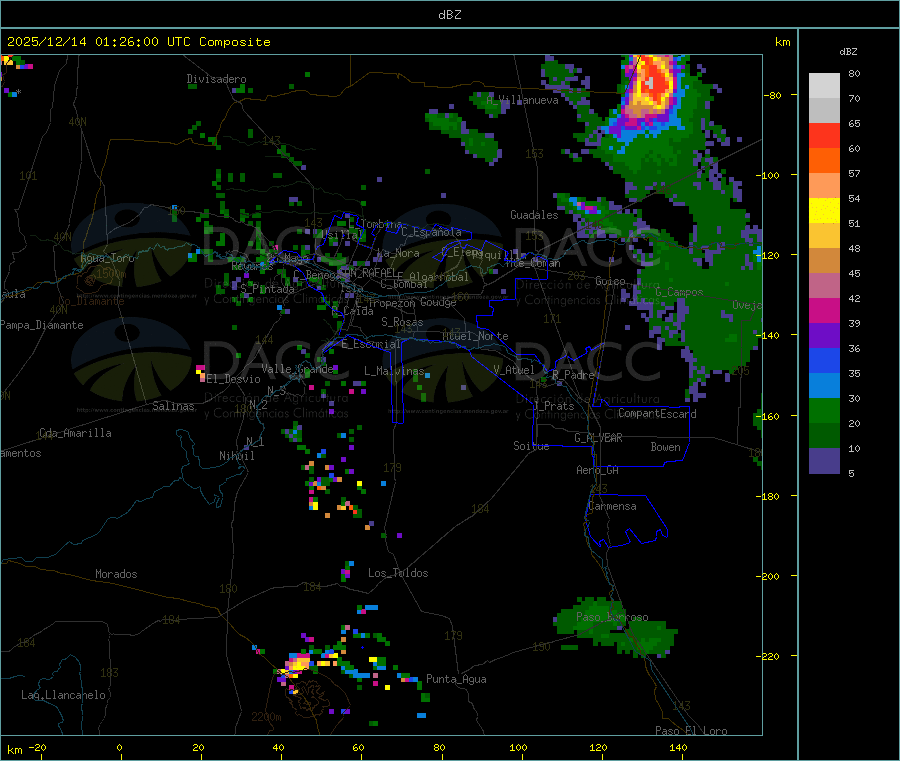
Task: Select the 30 dBZ green swatch
Action: coord(824,410)
